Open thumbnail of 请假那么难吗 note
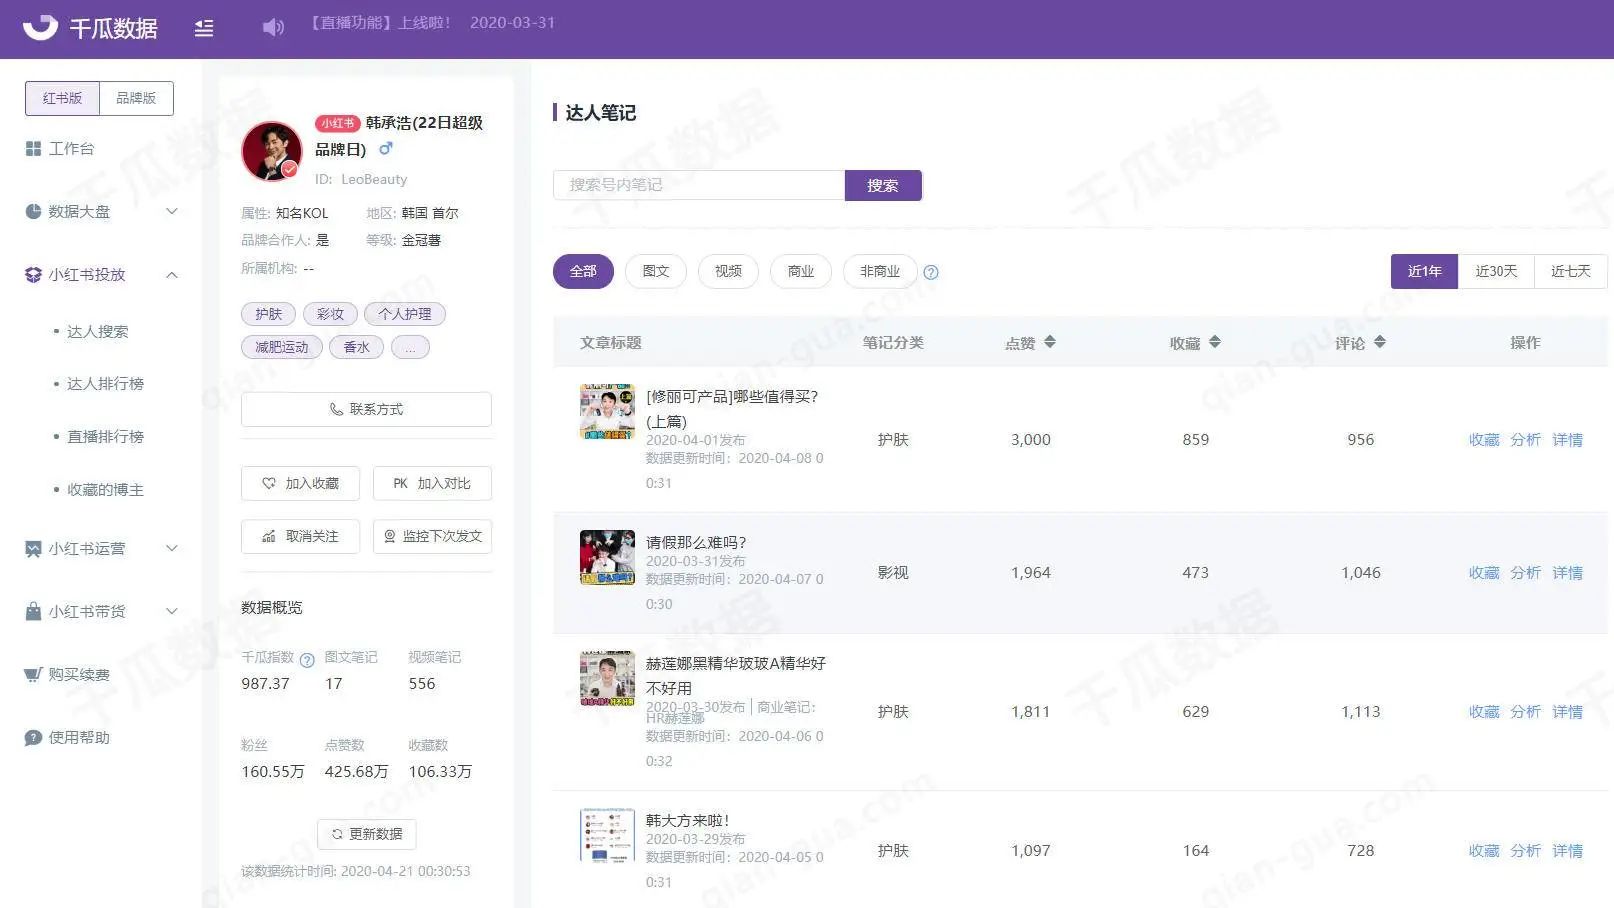The image size is (1614, 908). coord(607,557)
